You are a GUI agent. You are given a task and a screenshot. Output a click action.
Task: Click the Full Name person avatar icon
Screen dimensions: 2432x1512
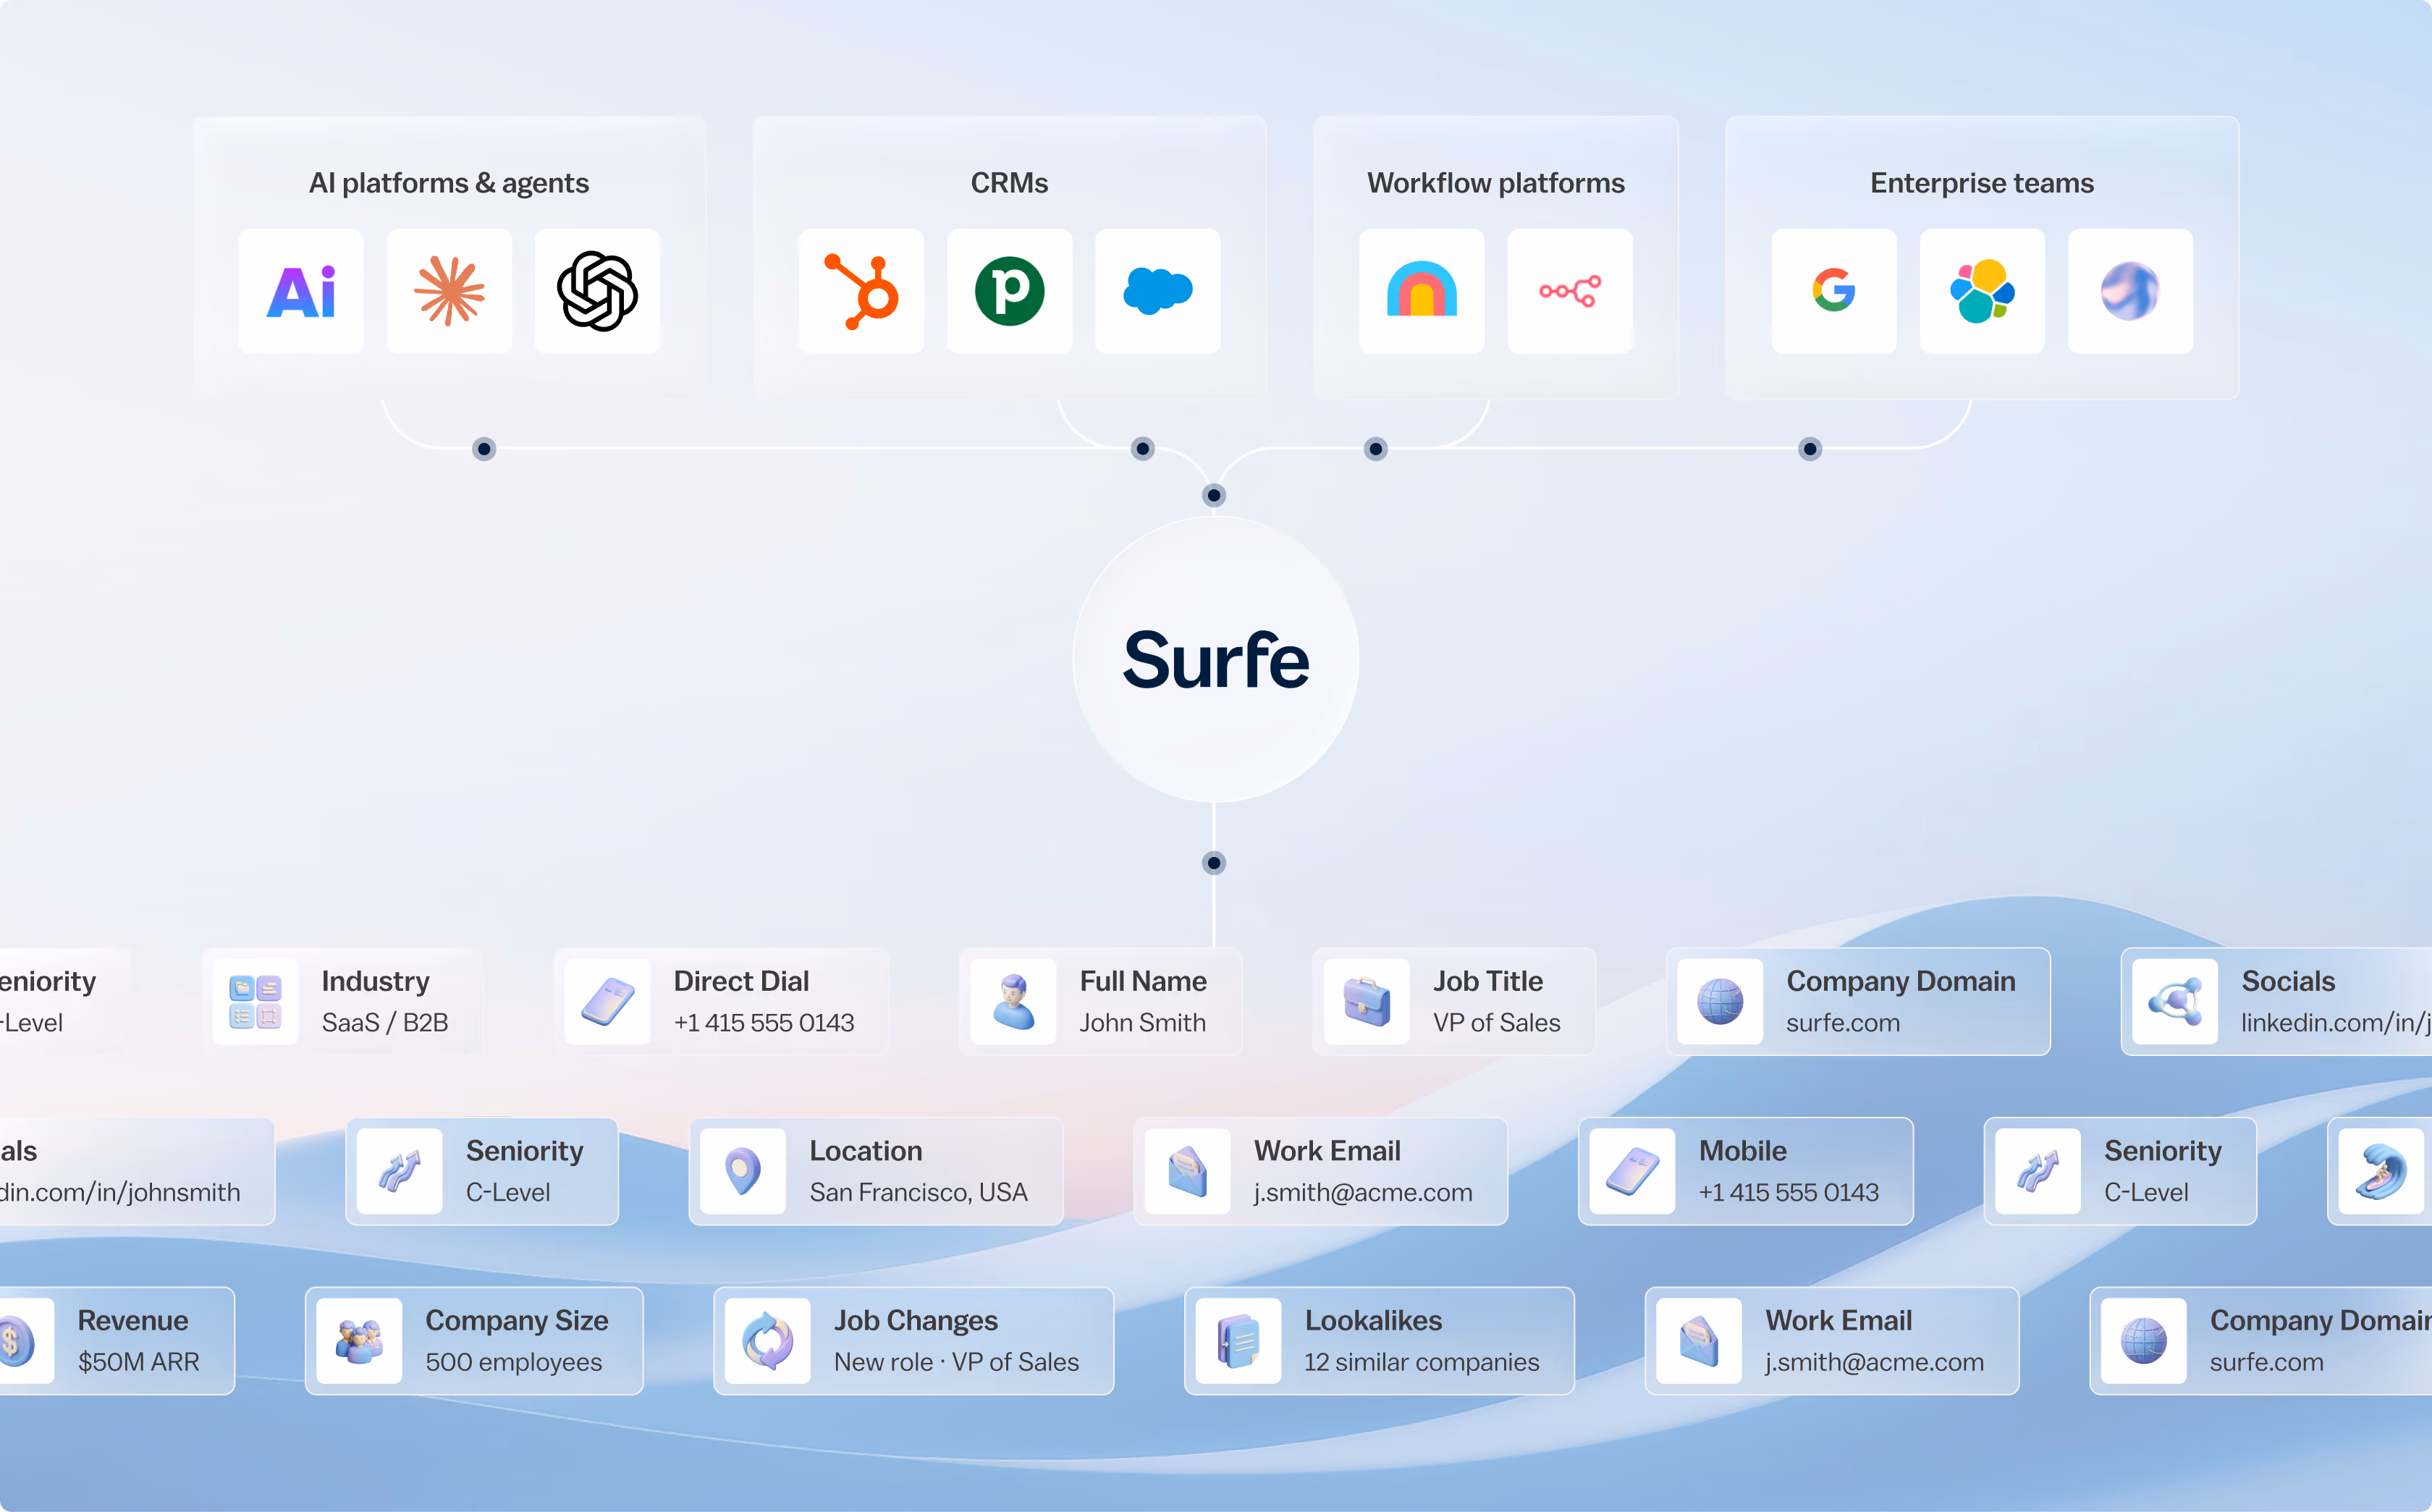[x=1013, y=1002]
